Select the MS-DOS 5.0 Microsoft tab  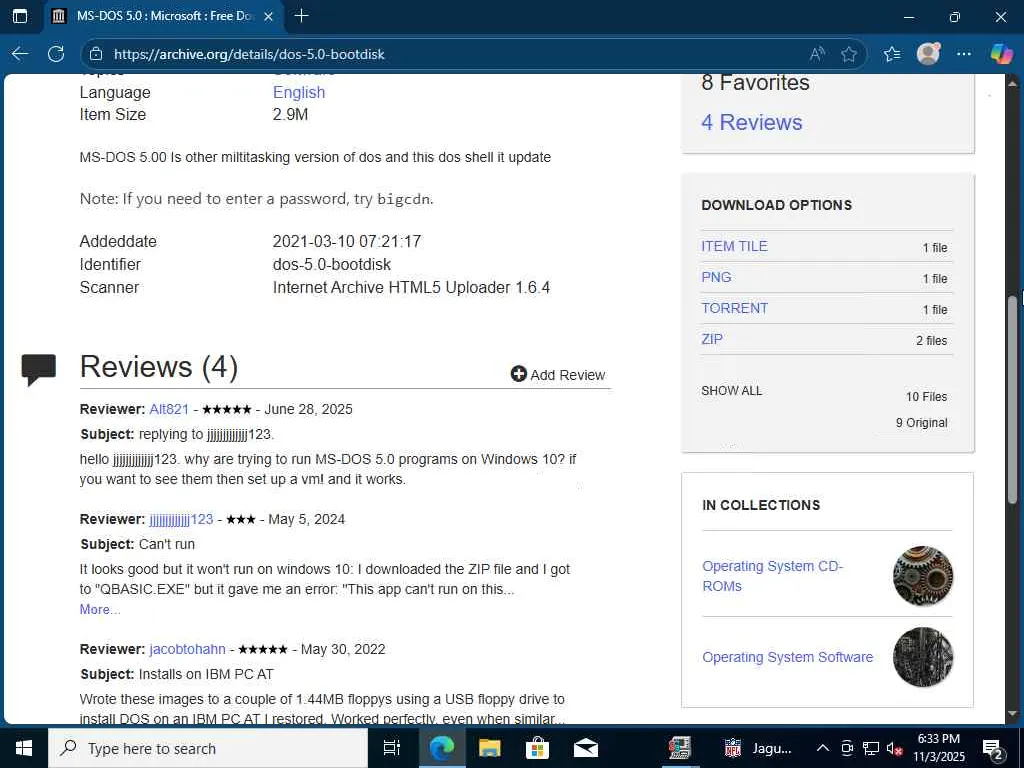tap(163, 16)
